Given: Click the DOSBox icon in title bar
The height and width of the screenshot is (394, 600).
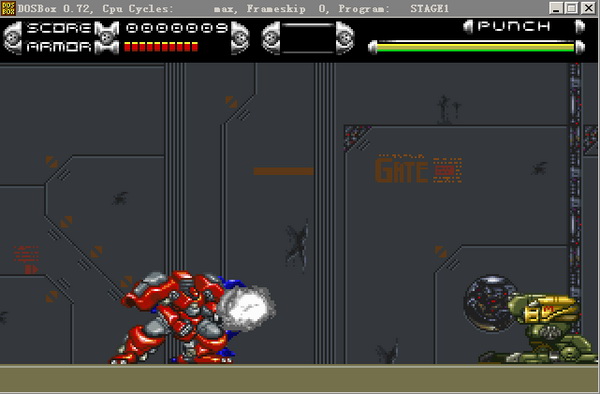Looking at the screenshot, I should point(8,8).
